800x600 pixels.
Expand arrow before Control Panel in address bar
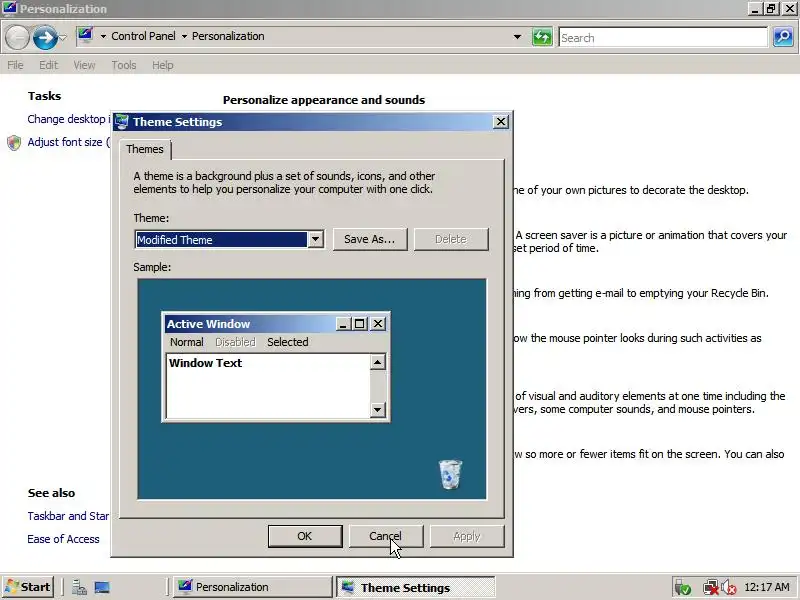click(x=103, y=36)
